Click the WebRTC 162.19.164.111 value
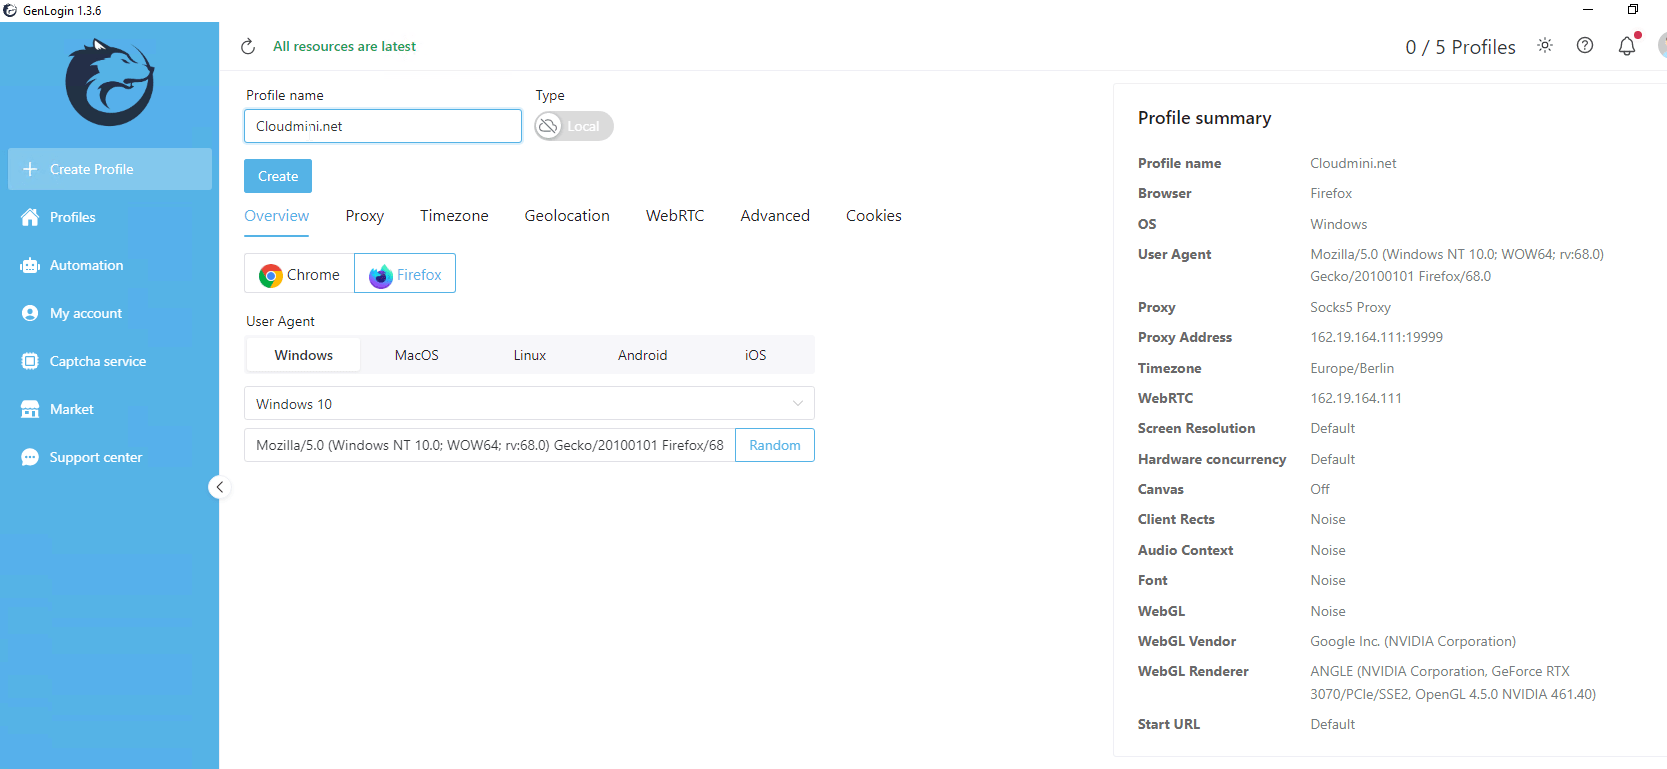The width and height of the screenshot is (1667, 769). click(x=1356, y=398)
